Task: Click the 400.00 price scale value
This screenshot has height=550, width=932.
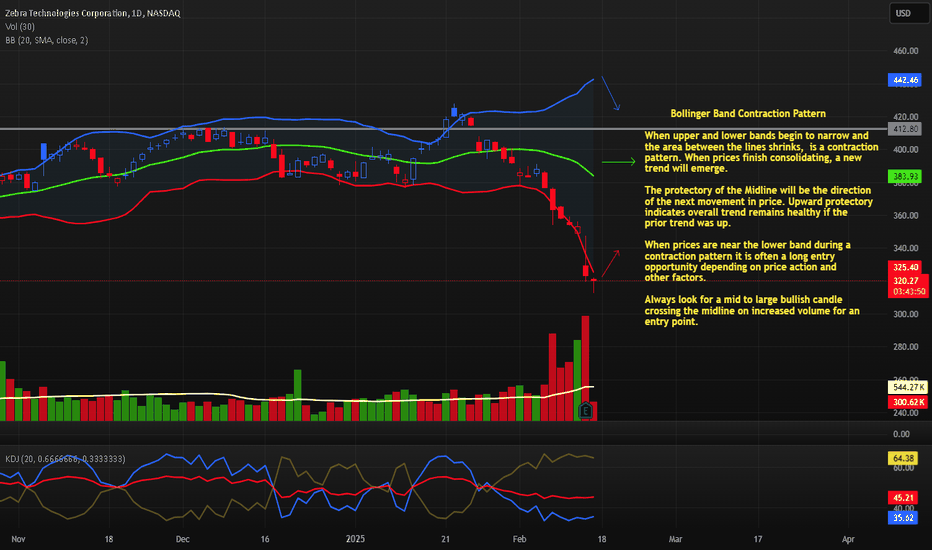Action: pyautogui.click(x=906, y=150)
